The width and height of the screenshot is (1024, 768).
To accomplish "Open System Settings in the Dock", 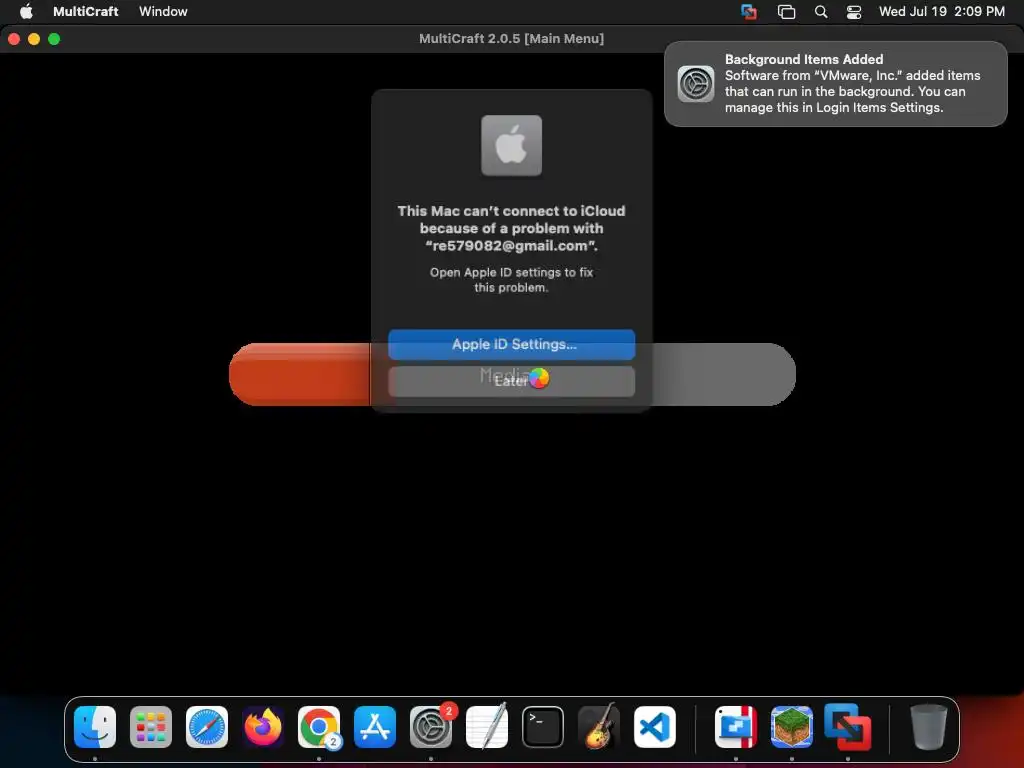I will (431, 727).
